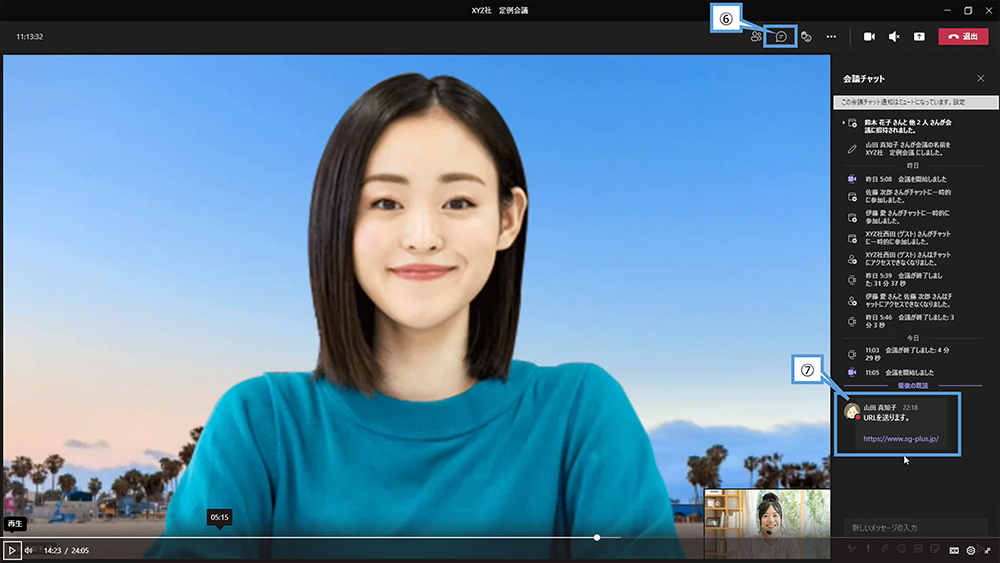Toggle the meeting chat icon
Viewport: 1000px width, 563px height.
point(781,37)
